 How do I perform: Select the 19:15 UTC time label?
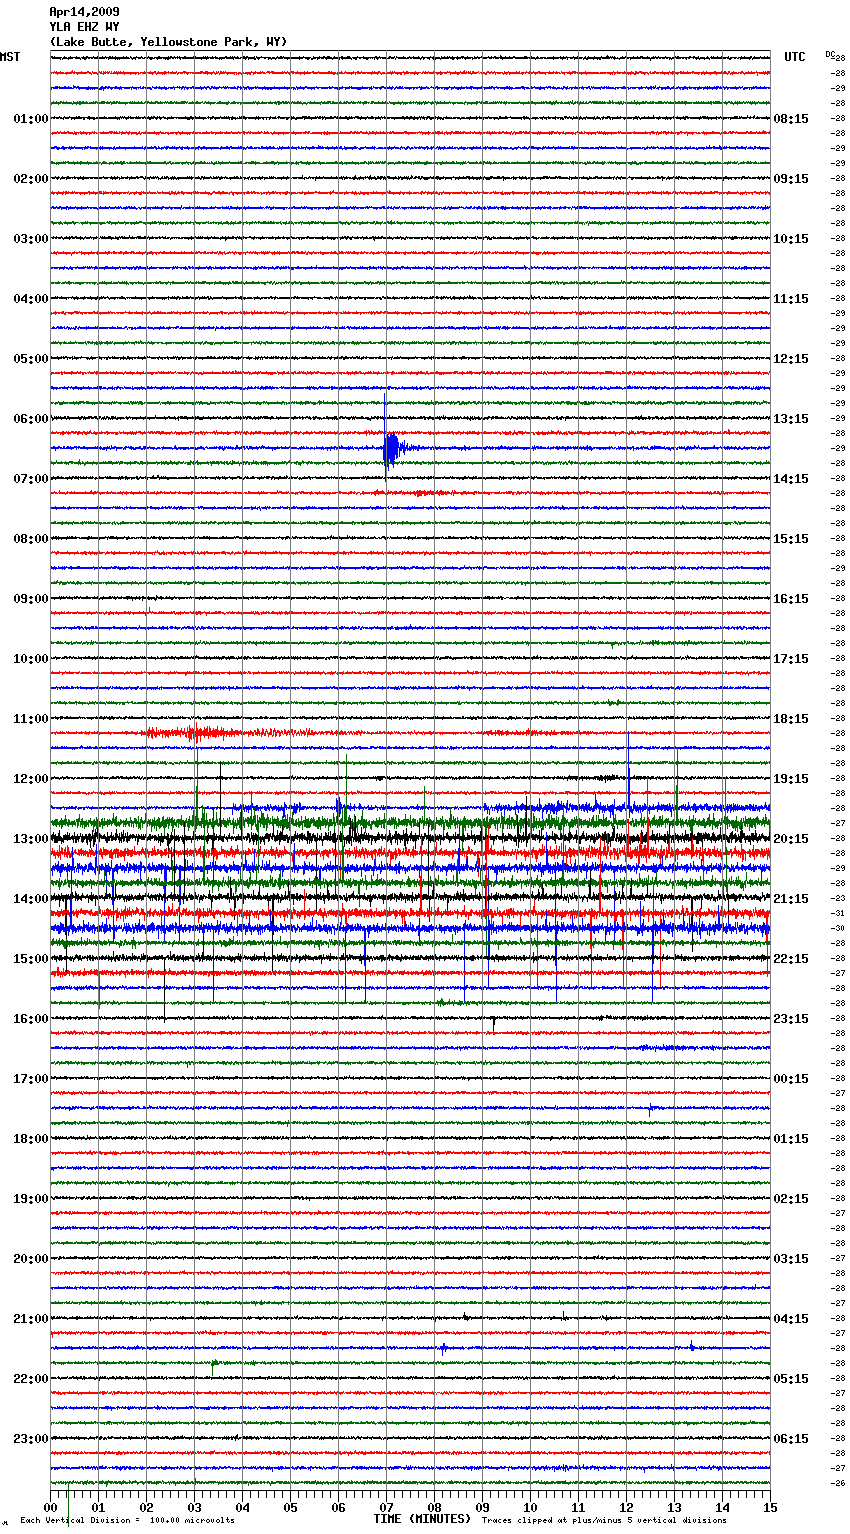point(791,779)
